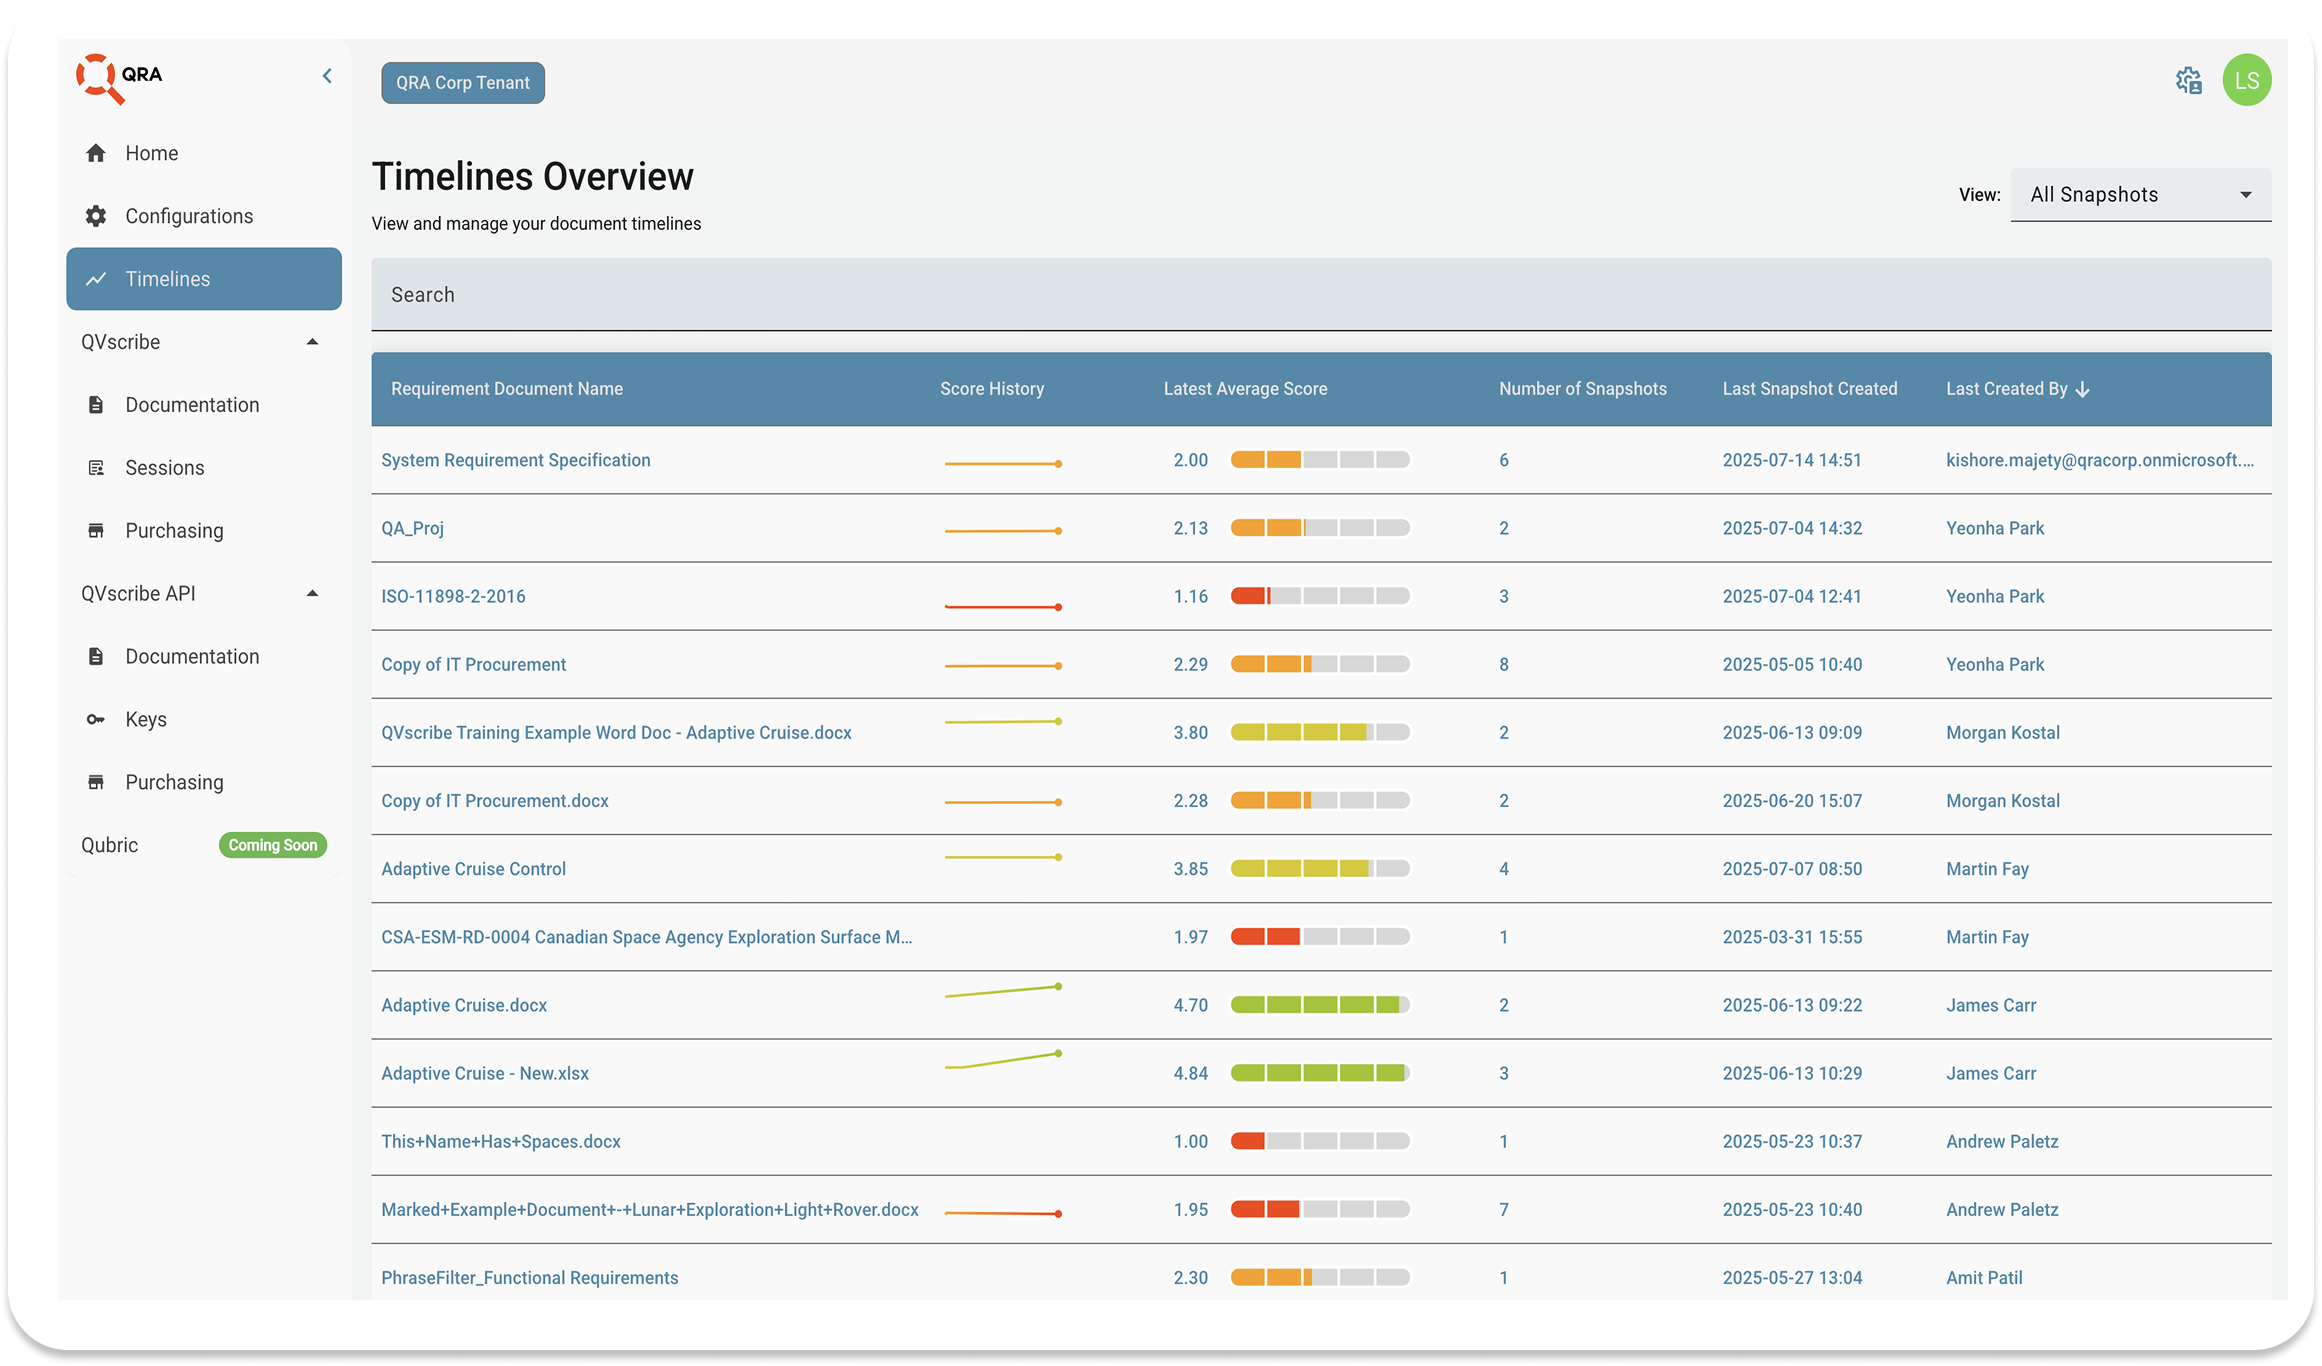Screen dimensions: 2322x1366
Task: Click the 4.84 average score value
Action: coord(1190,1073)
